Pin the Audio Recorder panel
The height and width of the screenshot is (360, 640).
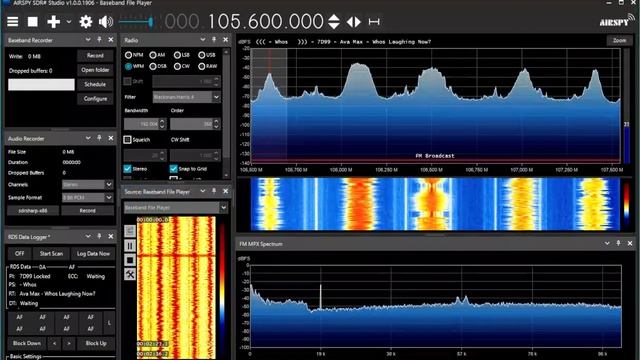(x=99, y=138)
